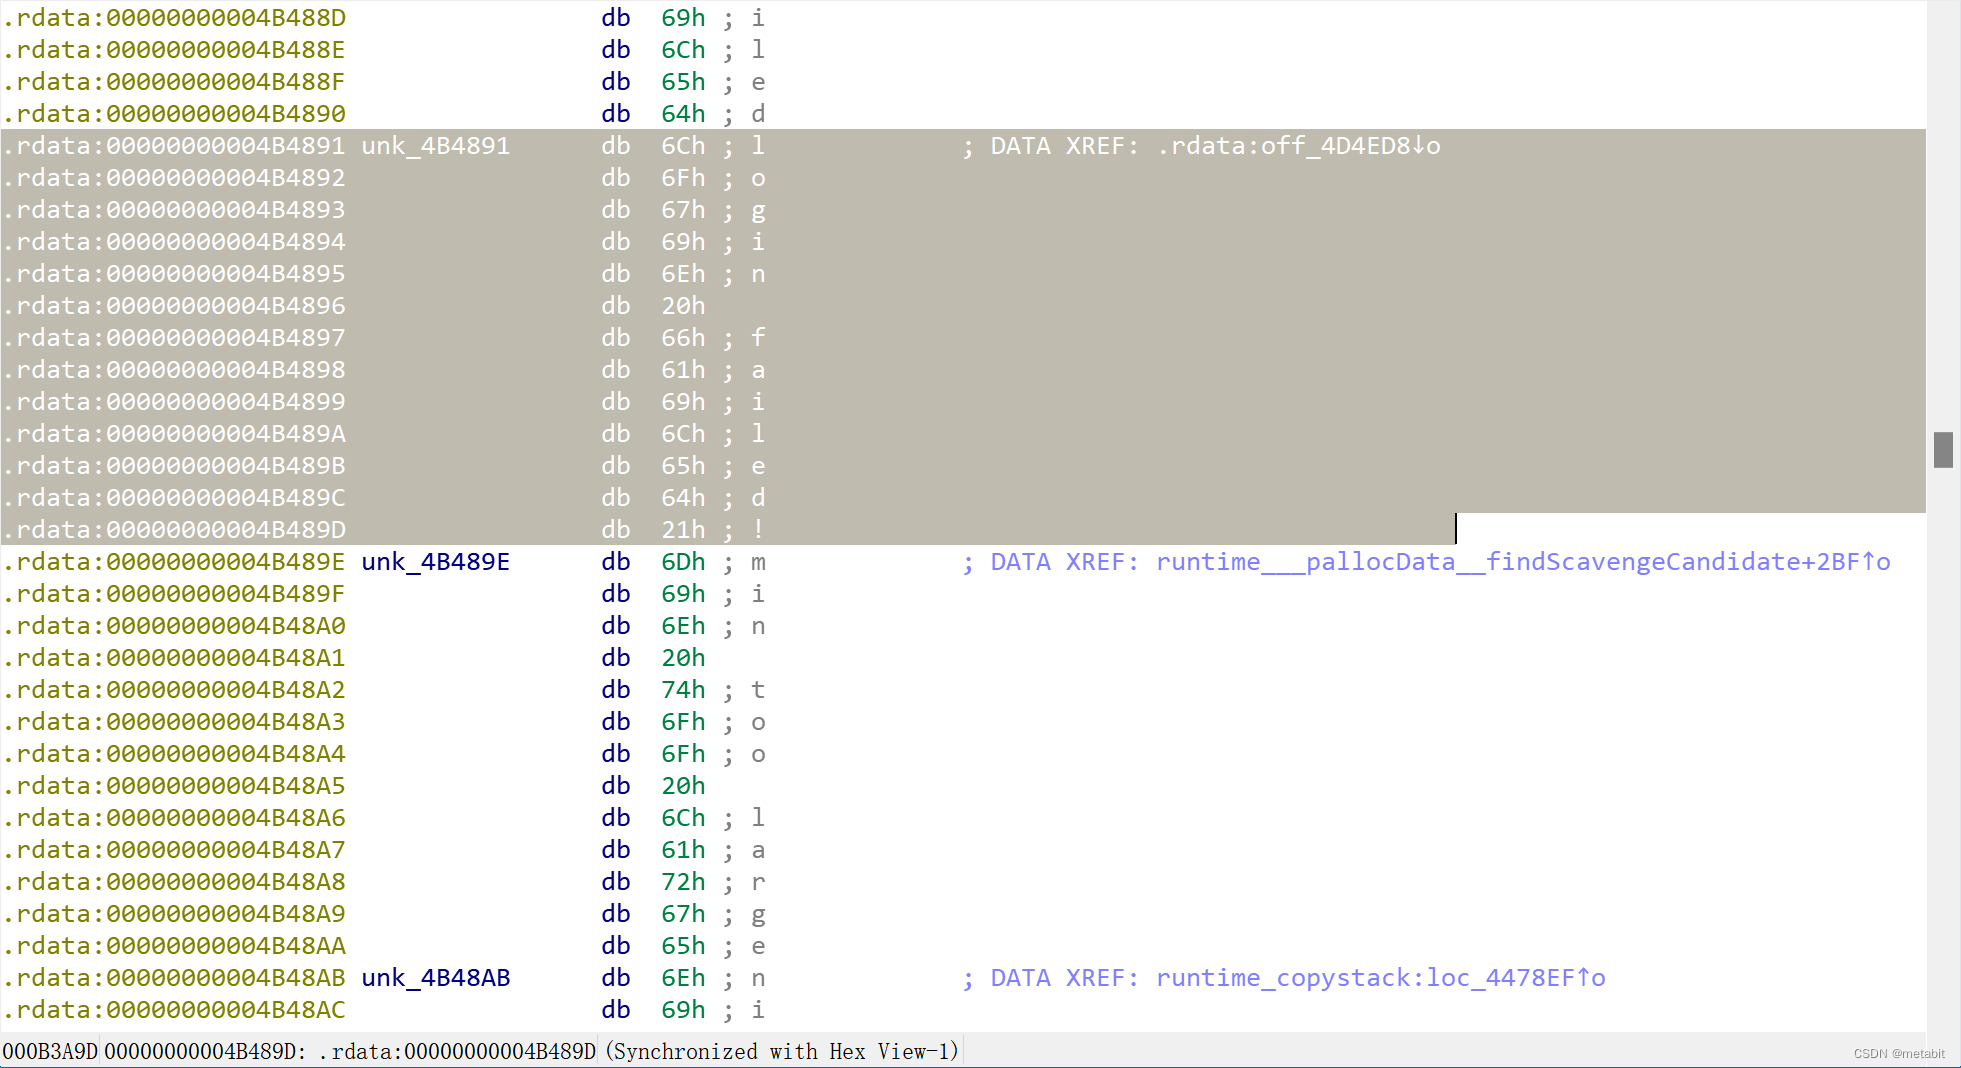The image size is (1961, 1068).
Task: Click address .rdata:00000000004B488F
Action: click(174, 82)
